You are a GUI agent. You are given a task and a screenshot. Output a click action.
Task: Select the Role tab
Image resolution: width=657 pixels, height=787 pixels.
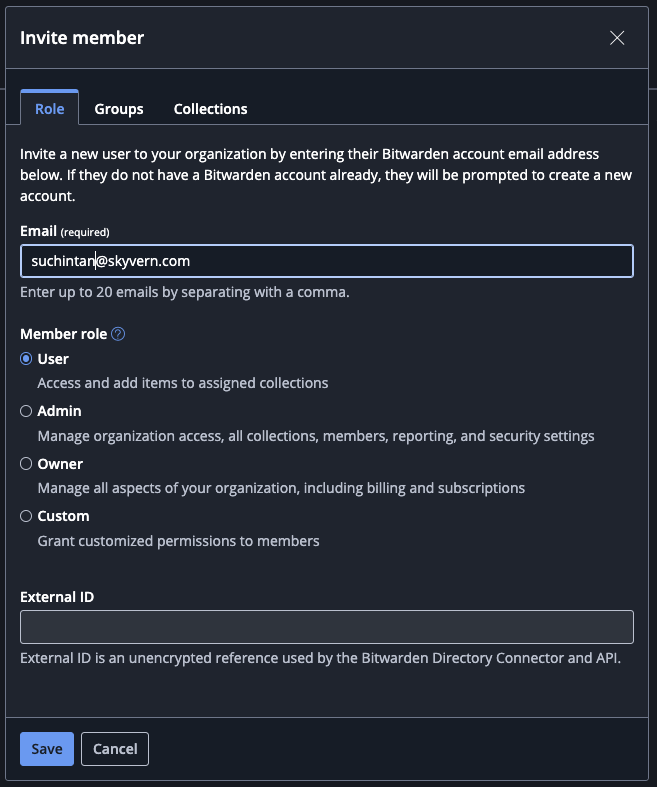pos(50,109)
